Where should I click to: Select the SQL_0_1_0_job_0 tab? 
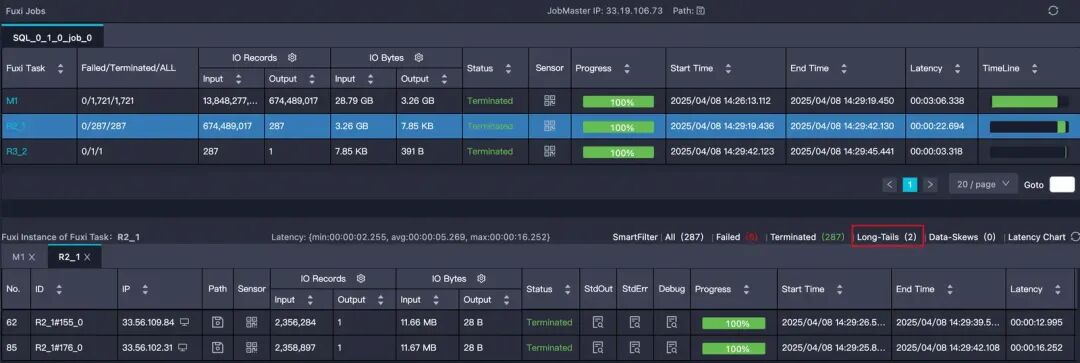(52, 37)
